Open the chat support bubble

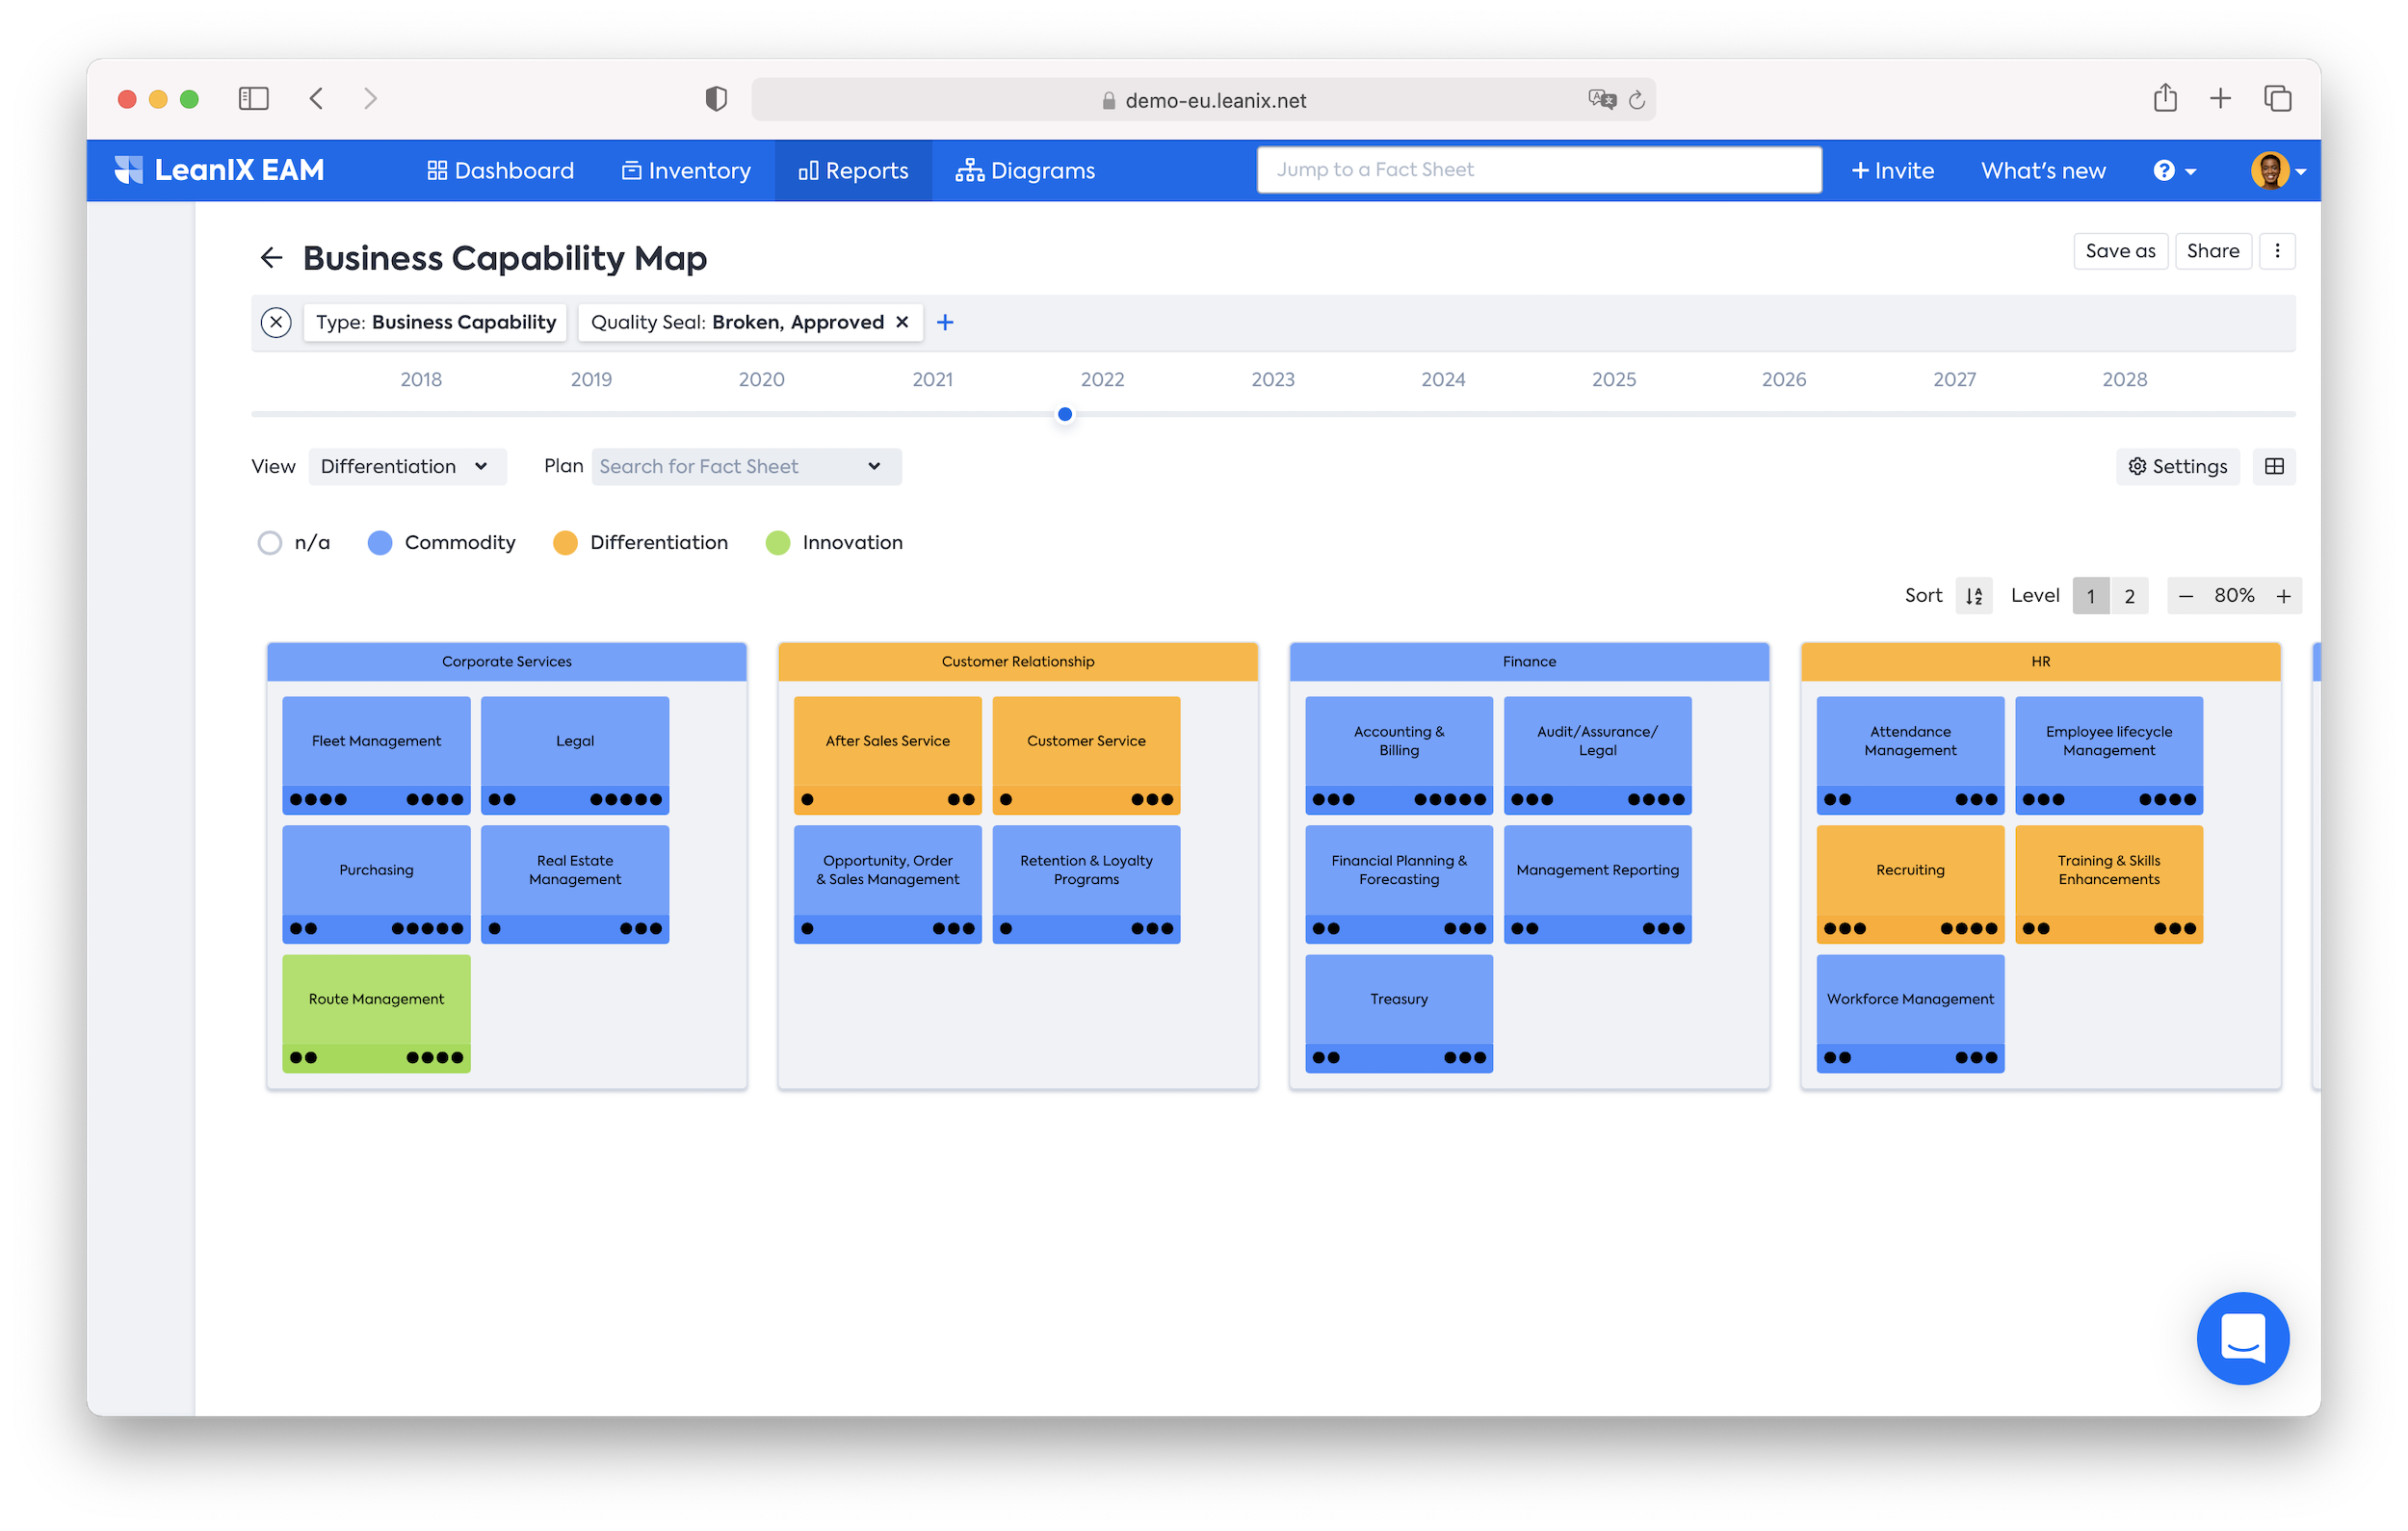tap(2242, 1338)
